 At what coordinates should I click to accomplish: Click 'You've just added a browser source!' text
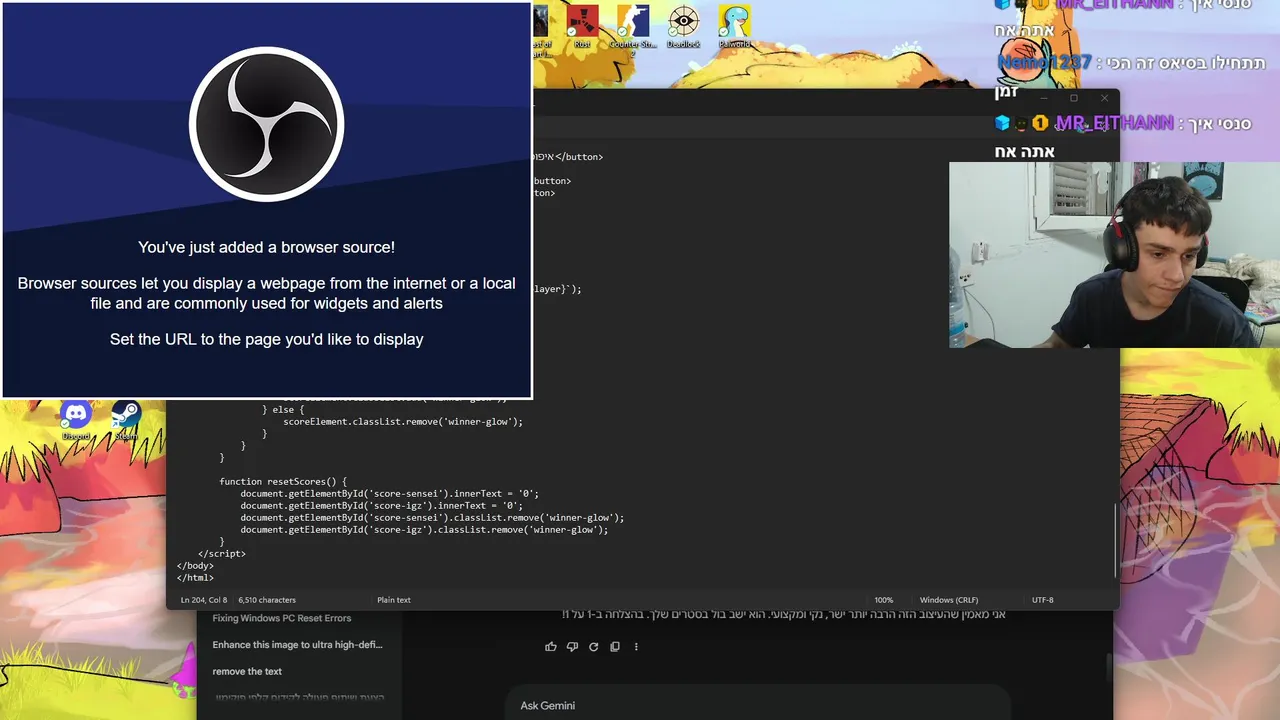click(x=266, y=247)
